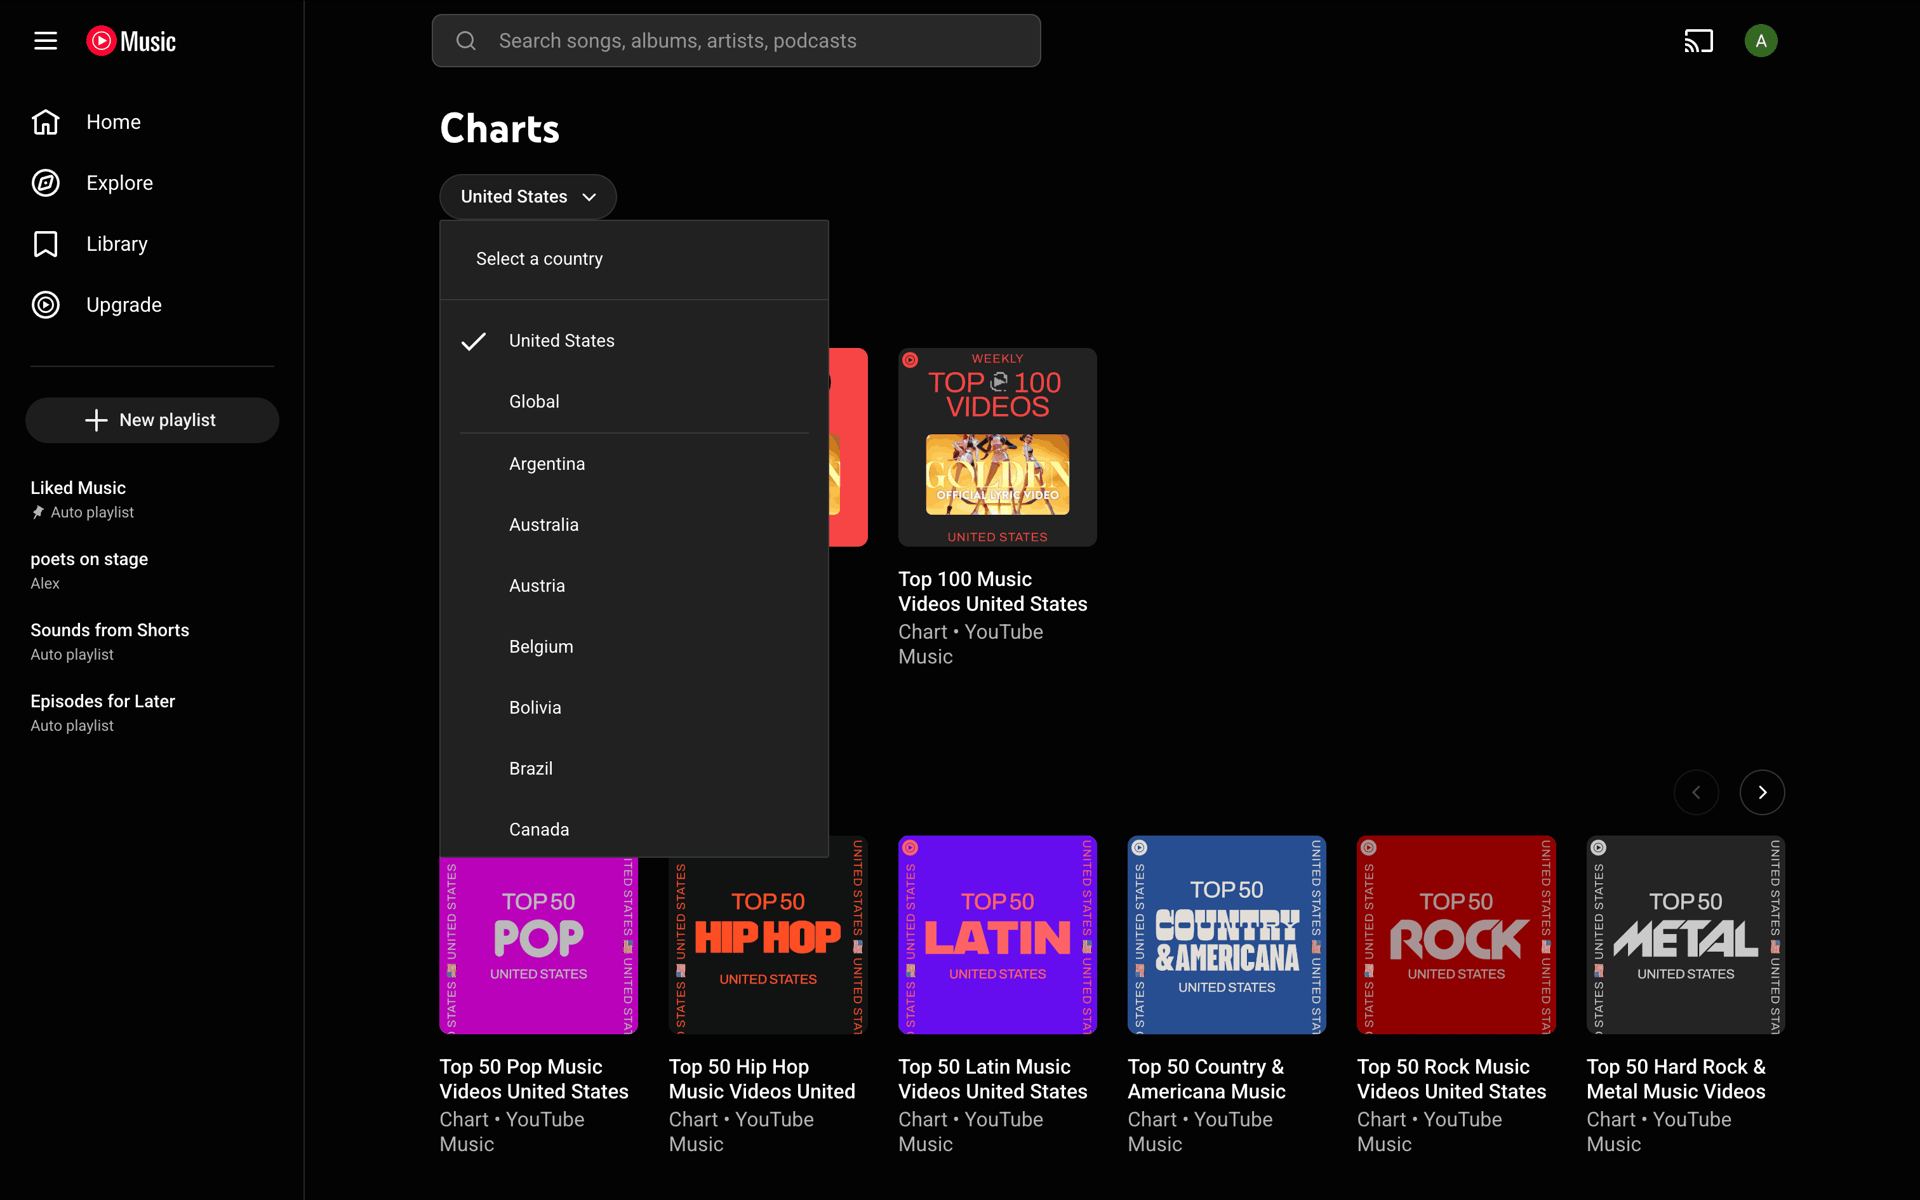Viewport: 1920px width, 1200px height.
Task: Click 'Select a country' menu header
Action: (x=539, y=259)
